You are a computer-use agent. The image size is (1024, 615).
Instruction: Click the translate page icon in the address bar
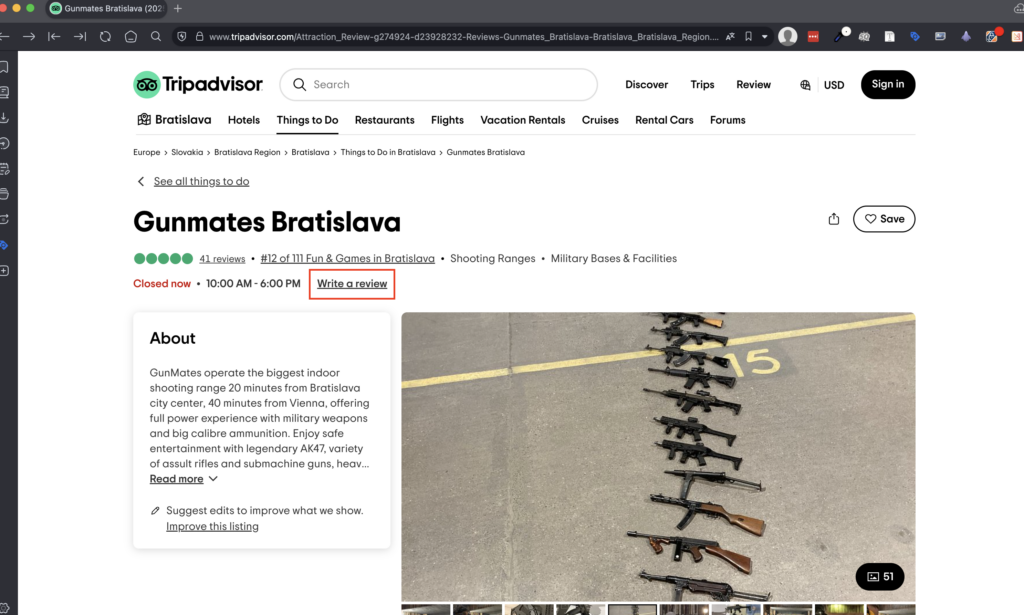pos(730,37)
